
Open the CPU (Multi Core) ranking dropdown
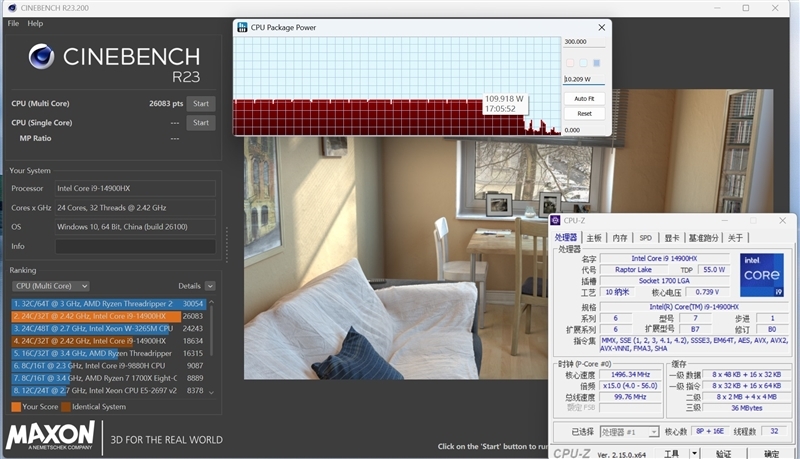coord(51,286)
